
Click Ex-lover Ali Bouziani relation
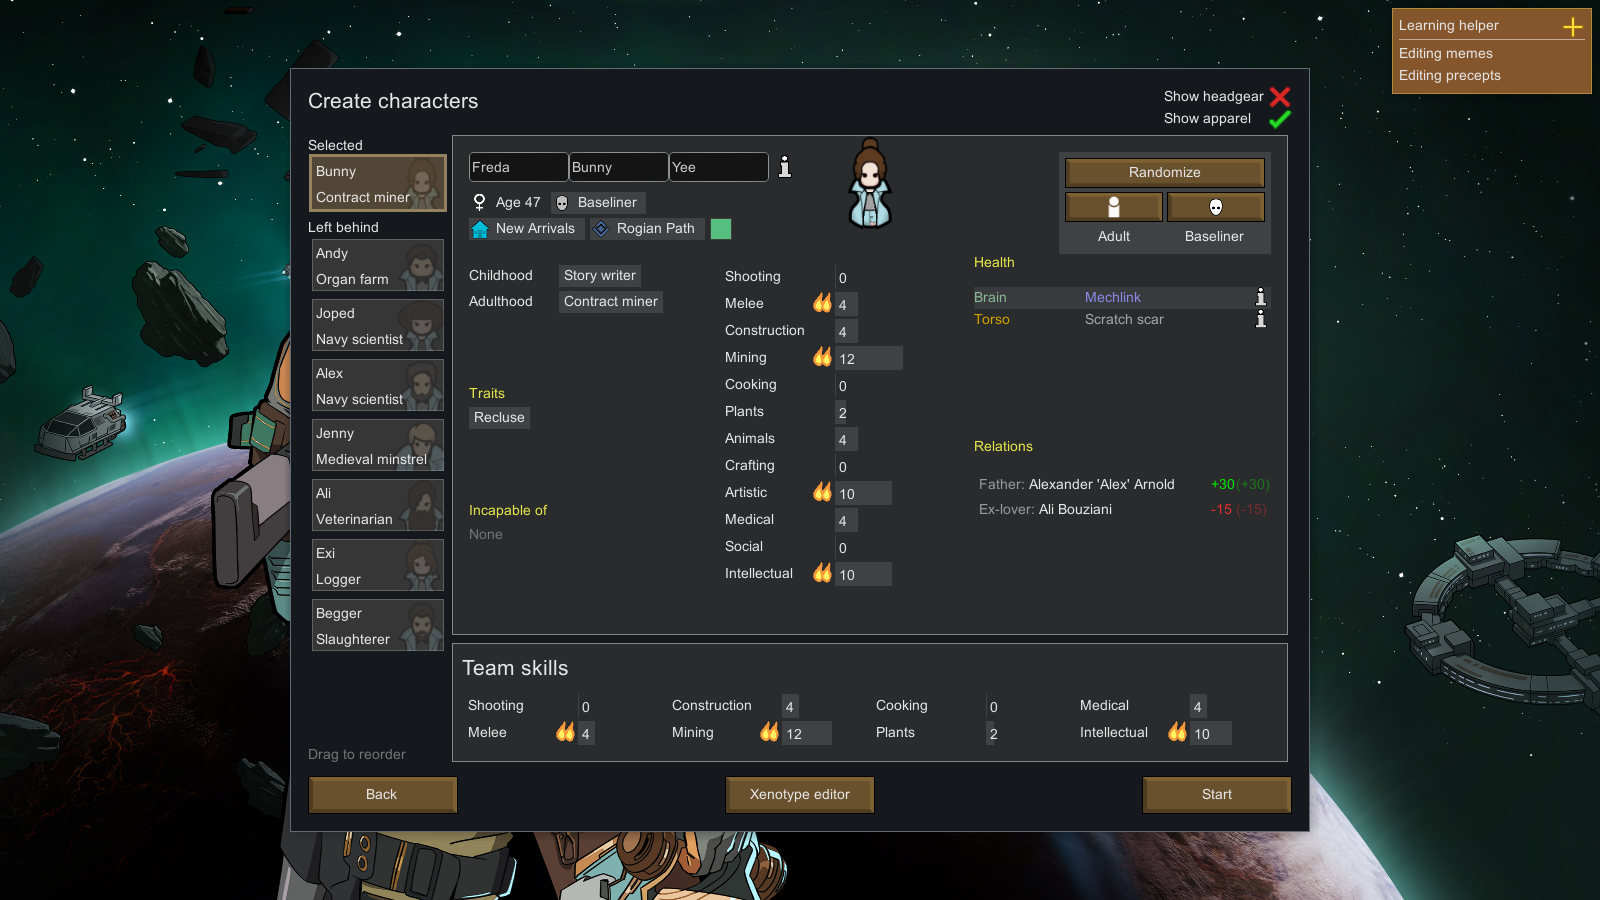click(x=1123, y=510)
